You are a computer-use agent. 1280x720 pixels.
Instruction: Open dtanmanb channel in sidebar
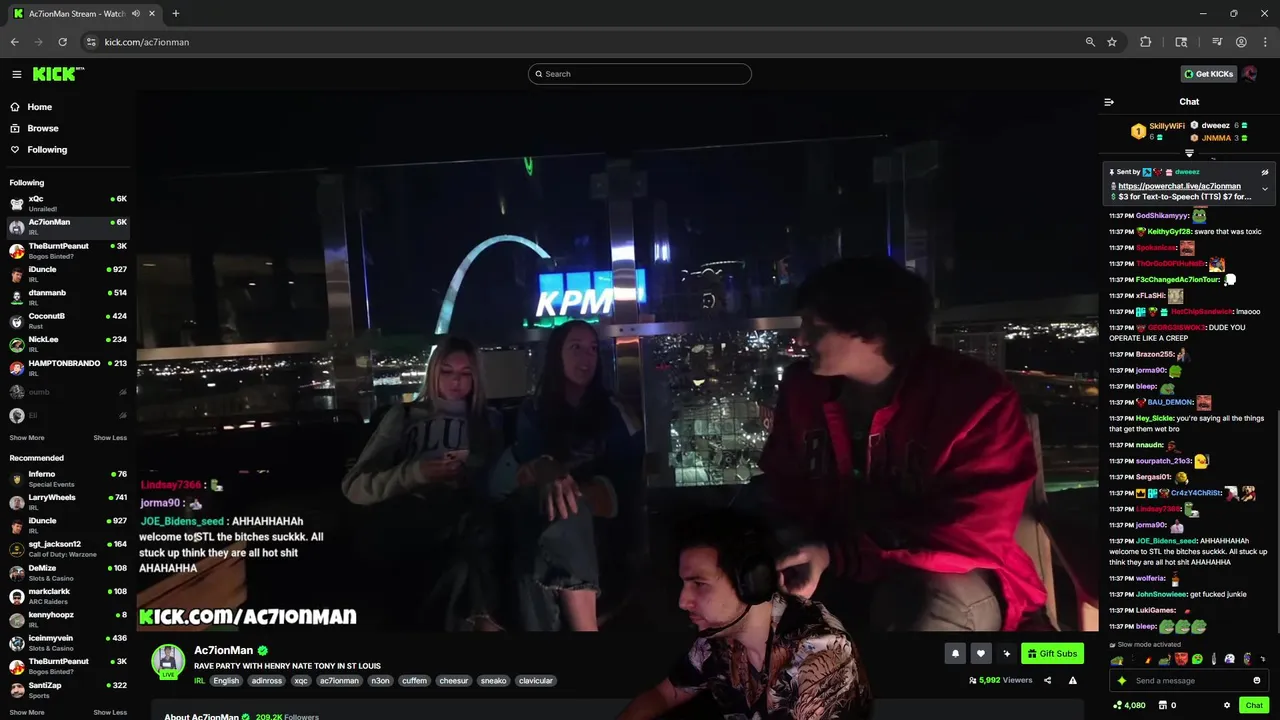tap(68, 297)
